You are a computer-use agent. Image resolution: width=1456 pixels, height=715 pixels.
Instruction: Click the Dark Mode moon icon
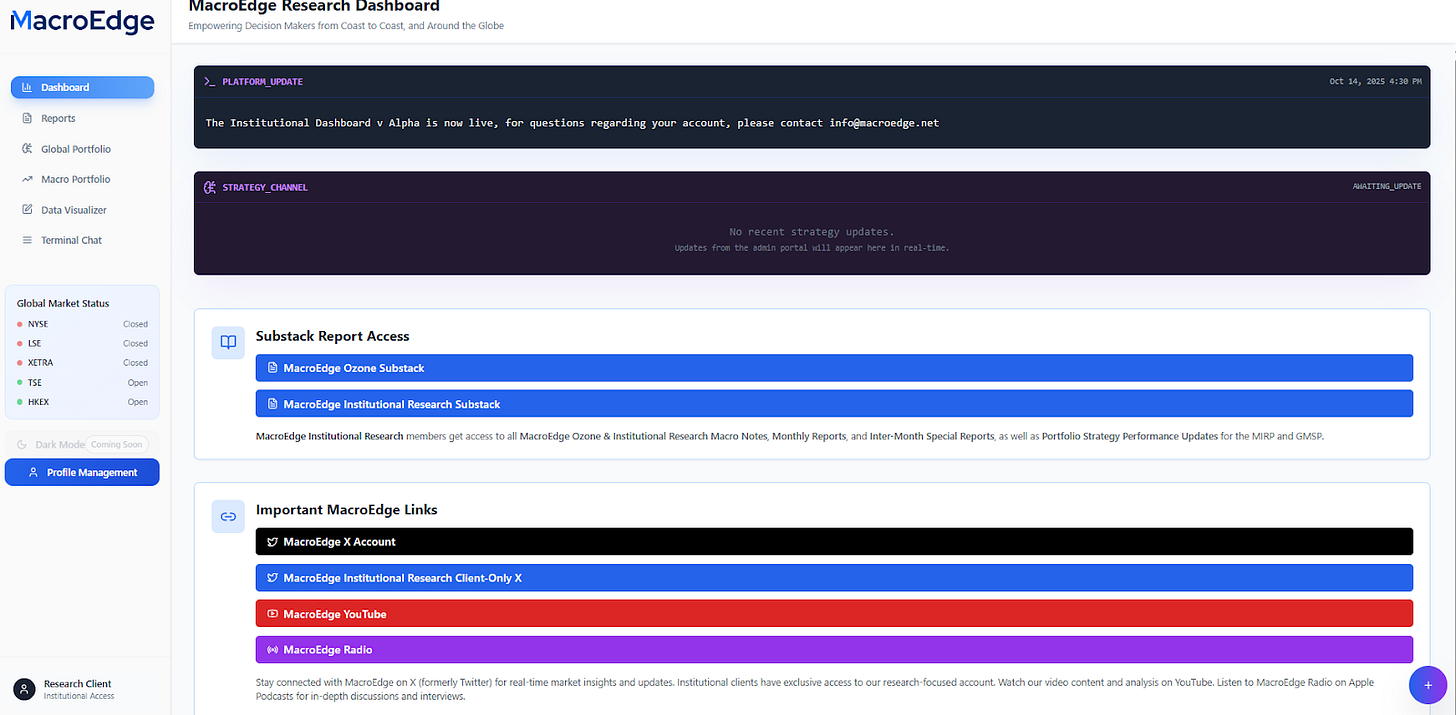click(23, 444)
